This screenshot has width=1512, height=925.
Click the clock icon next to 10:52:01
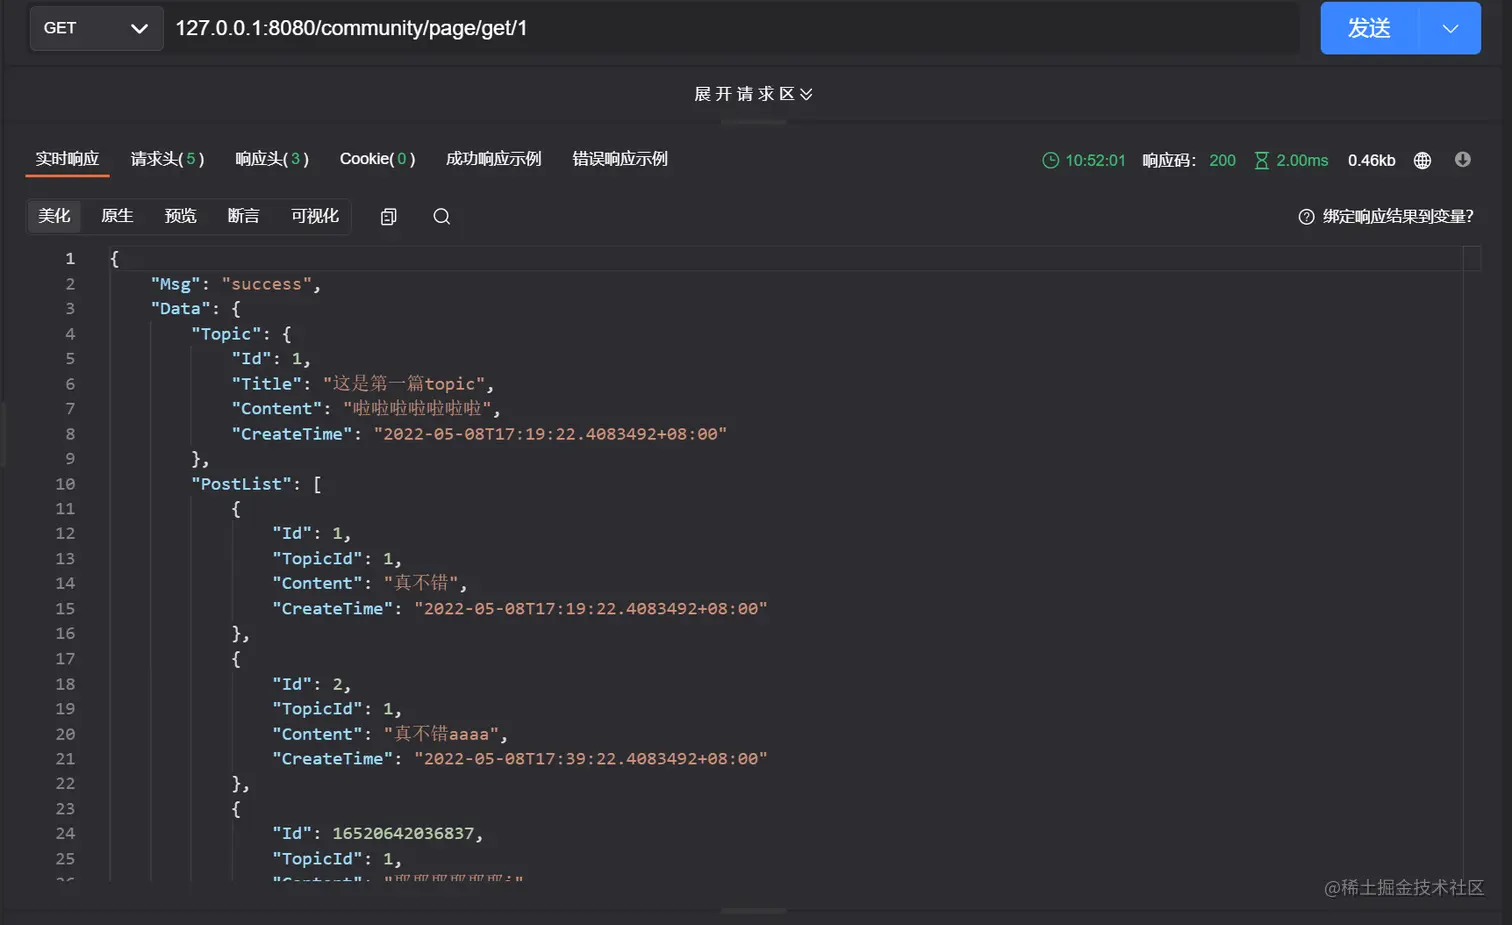tap(1050, 160)
